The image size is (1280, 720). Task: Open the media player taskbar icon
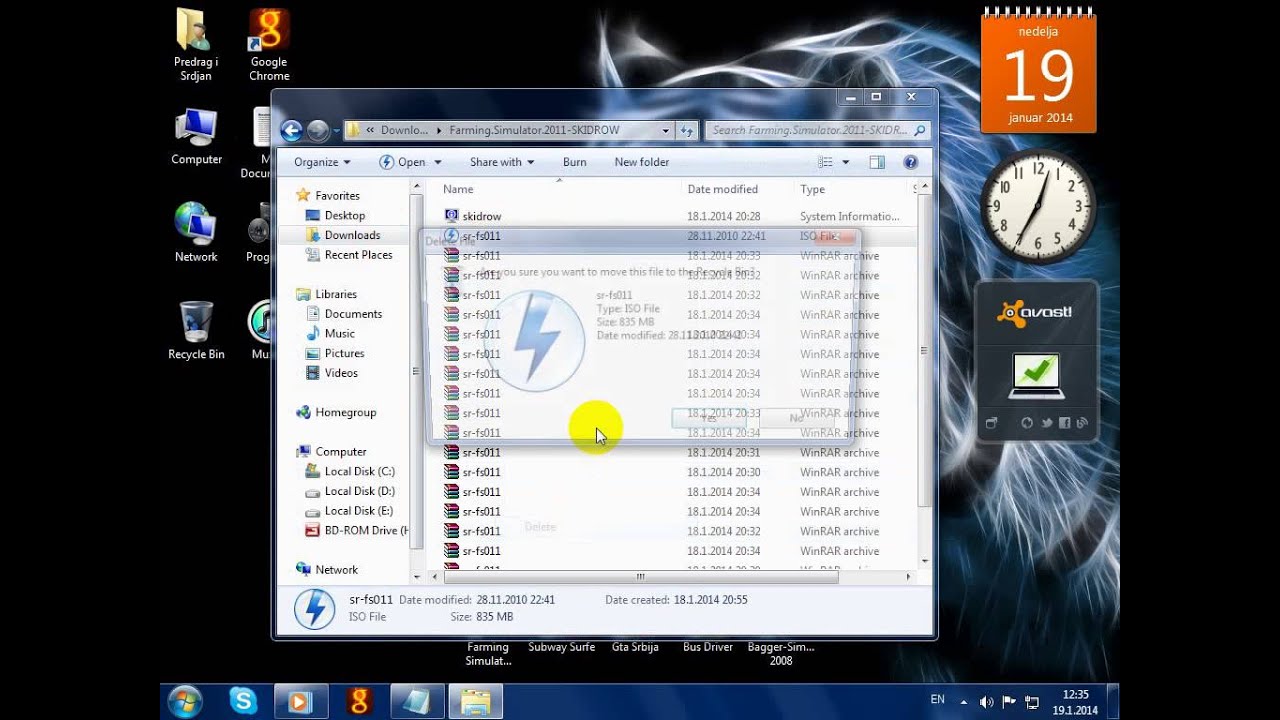point(300,701)
